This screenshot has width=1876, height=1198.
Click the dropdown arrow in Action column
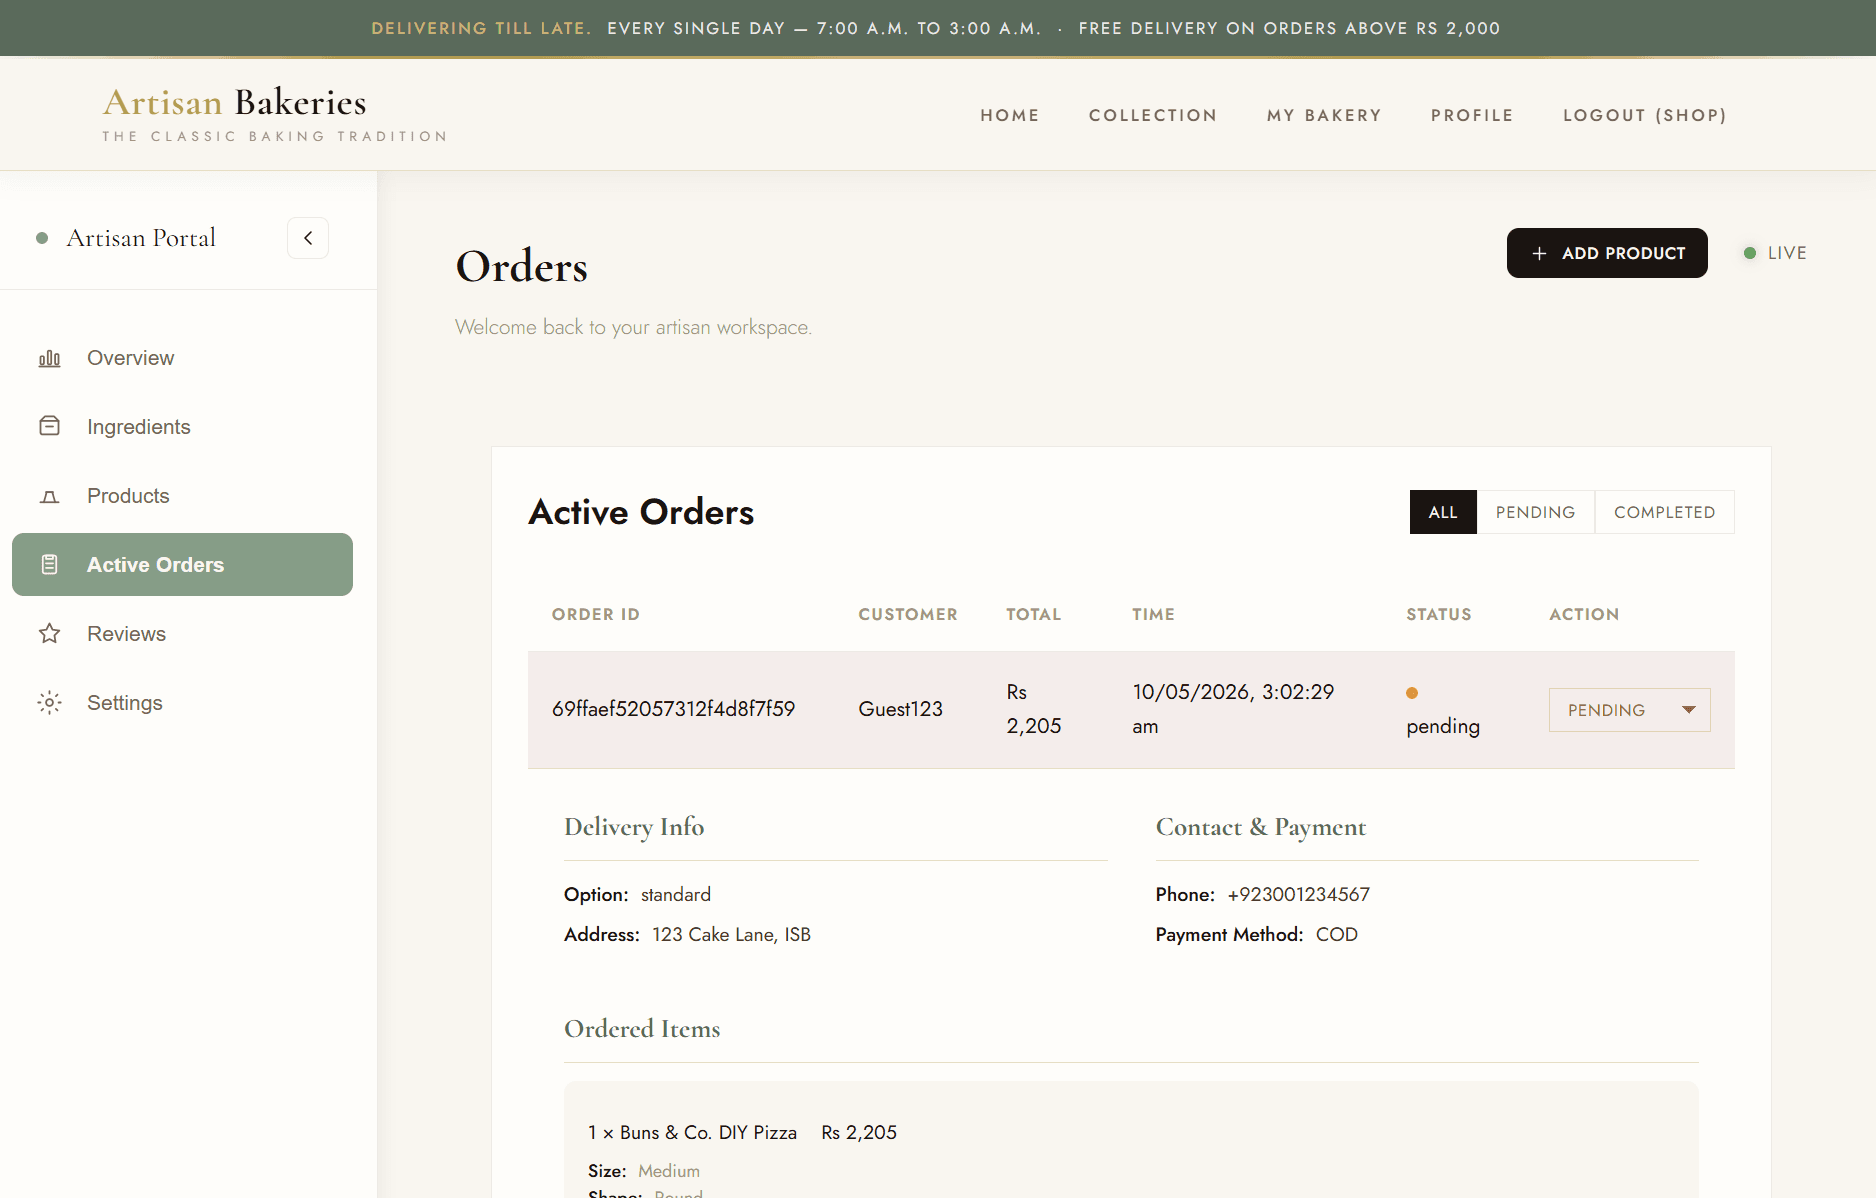1689,710
